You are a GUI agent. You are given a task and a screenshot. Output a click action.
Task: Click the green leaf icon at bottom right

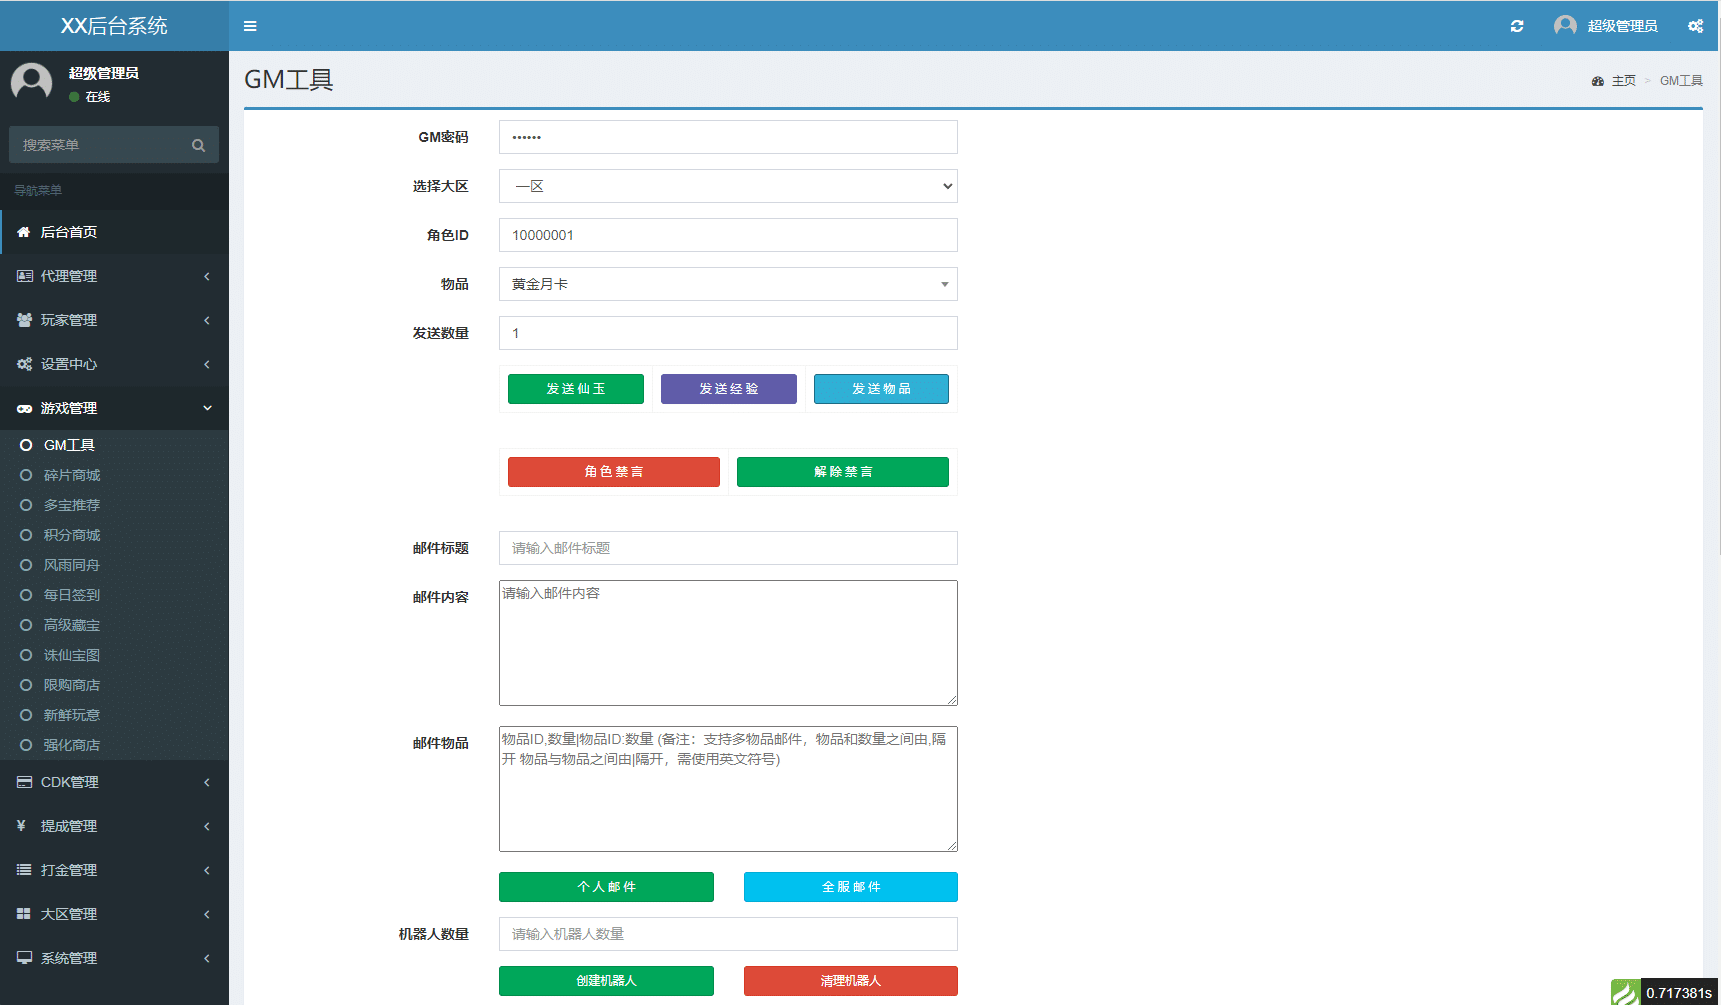pos(1626,991)
